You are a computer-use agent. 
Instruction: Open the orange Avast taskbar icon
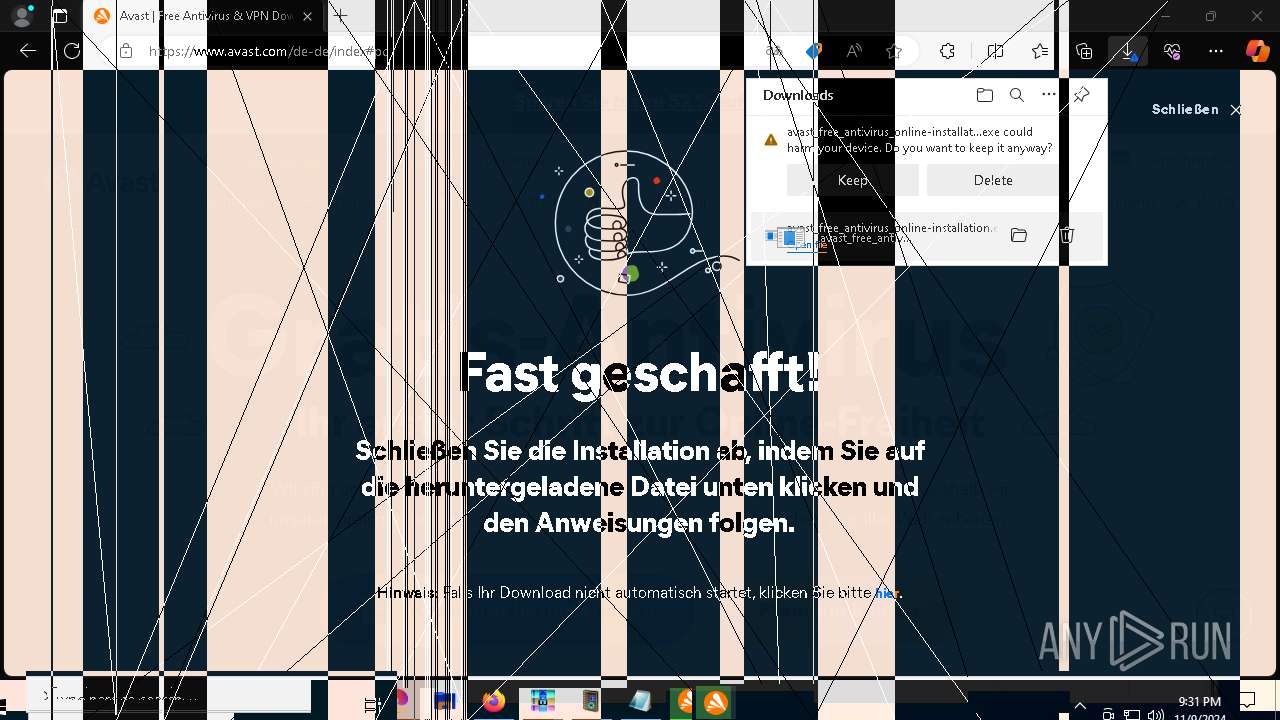click(x=715, y=702)
